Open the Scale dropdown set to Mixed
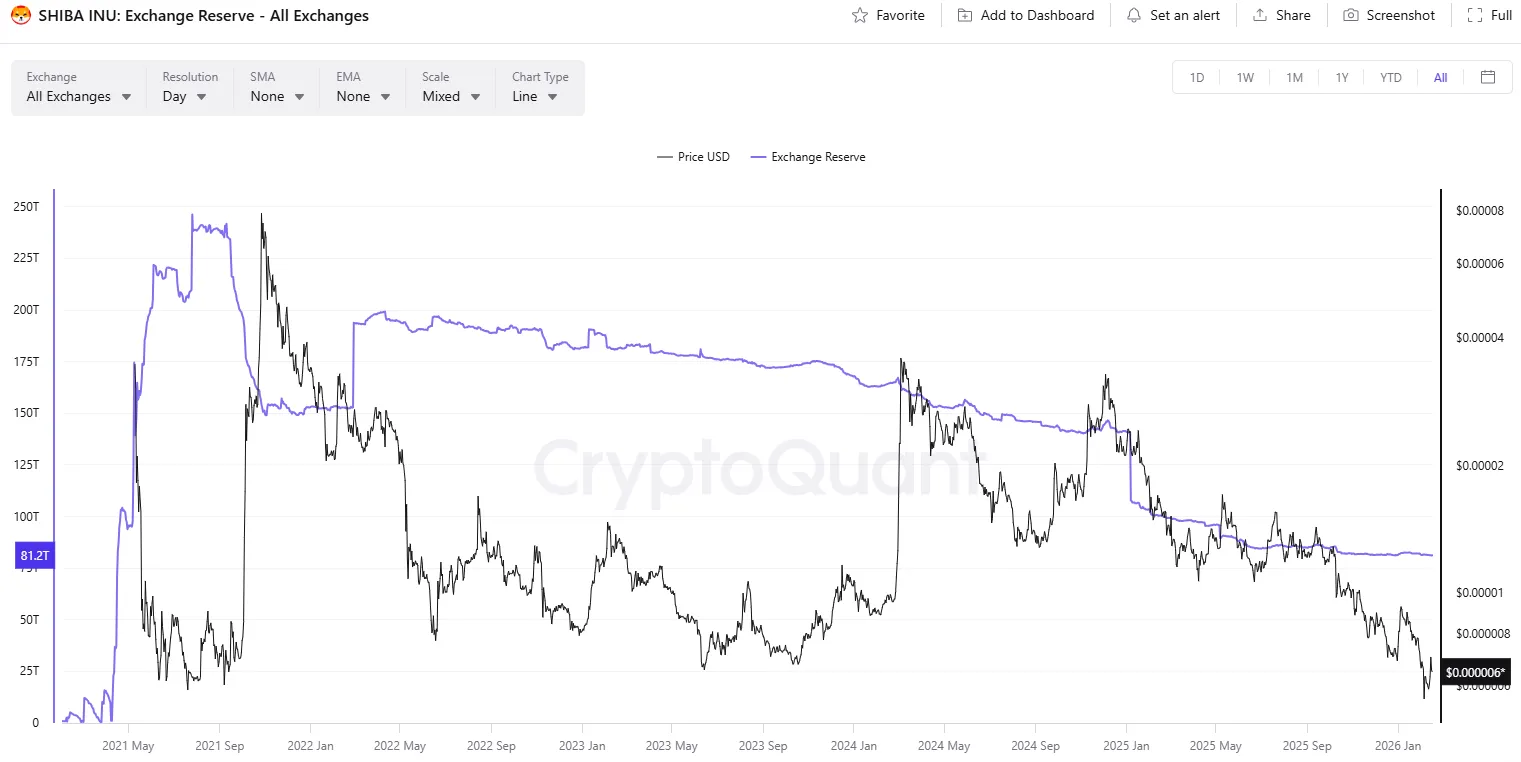 click(451, 96)
